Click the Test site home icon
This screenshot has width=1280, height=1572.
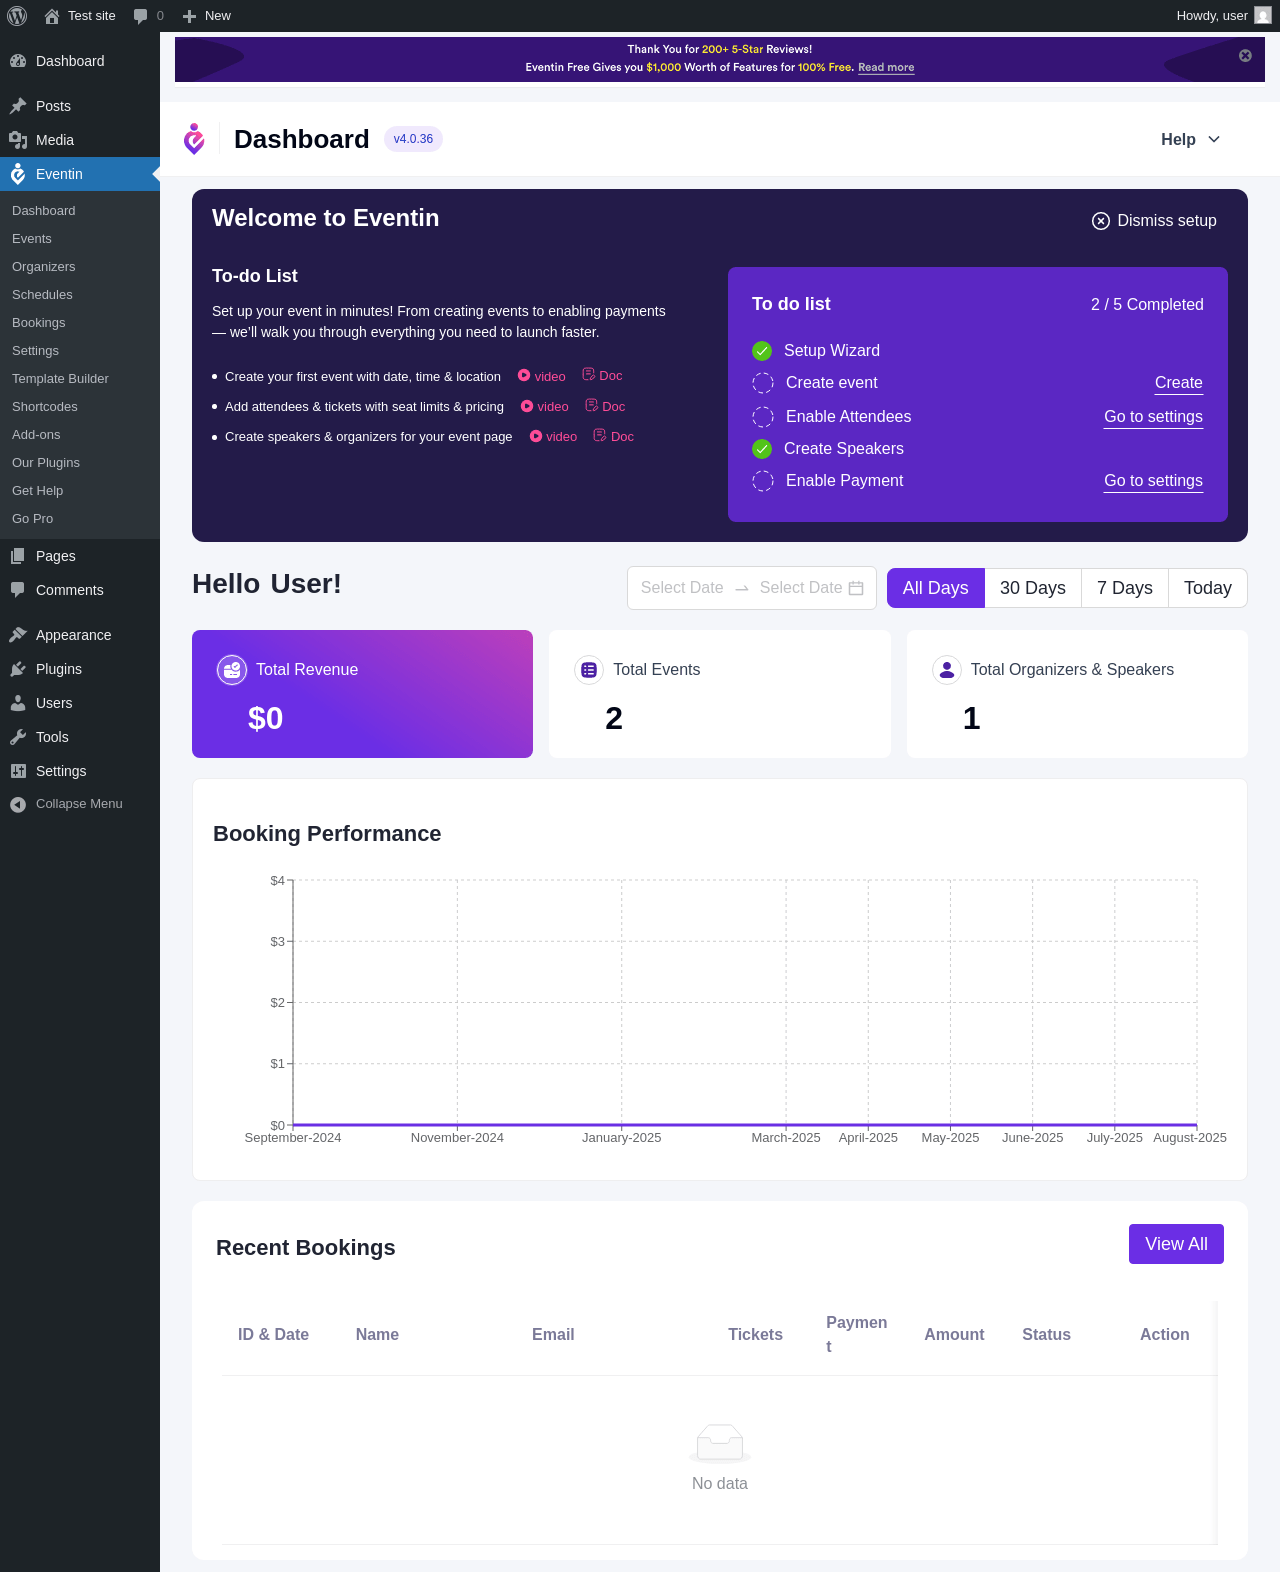[52, 16]
